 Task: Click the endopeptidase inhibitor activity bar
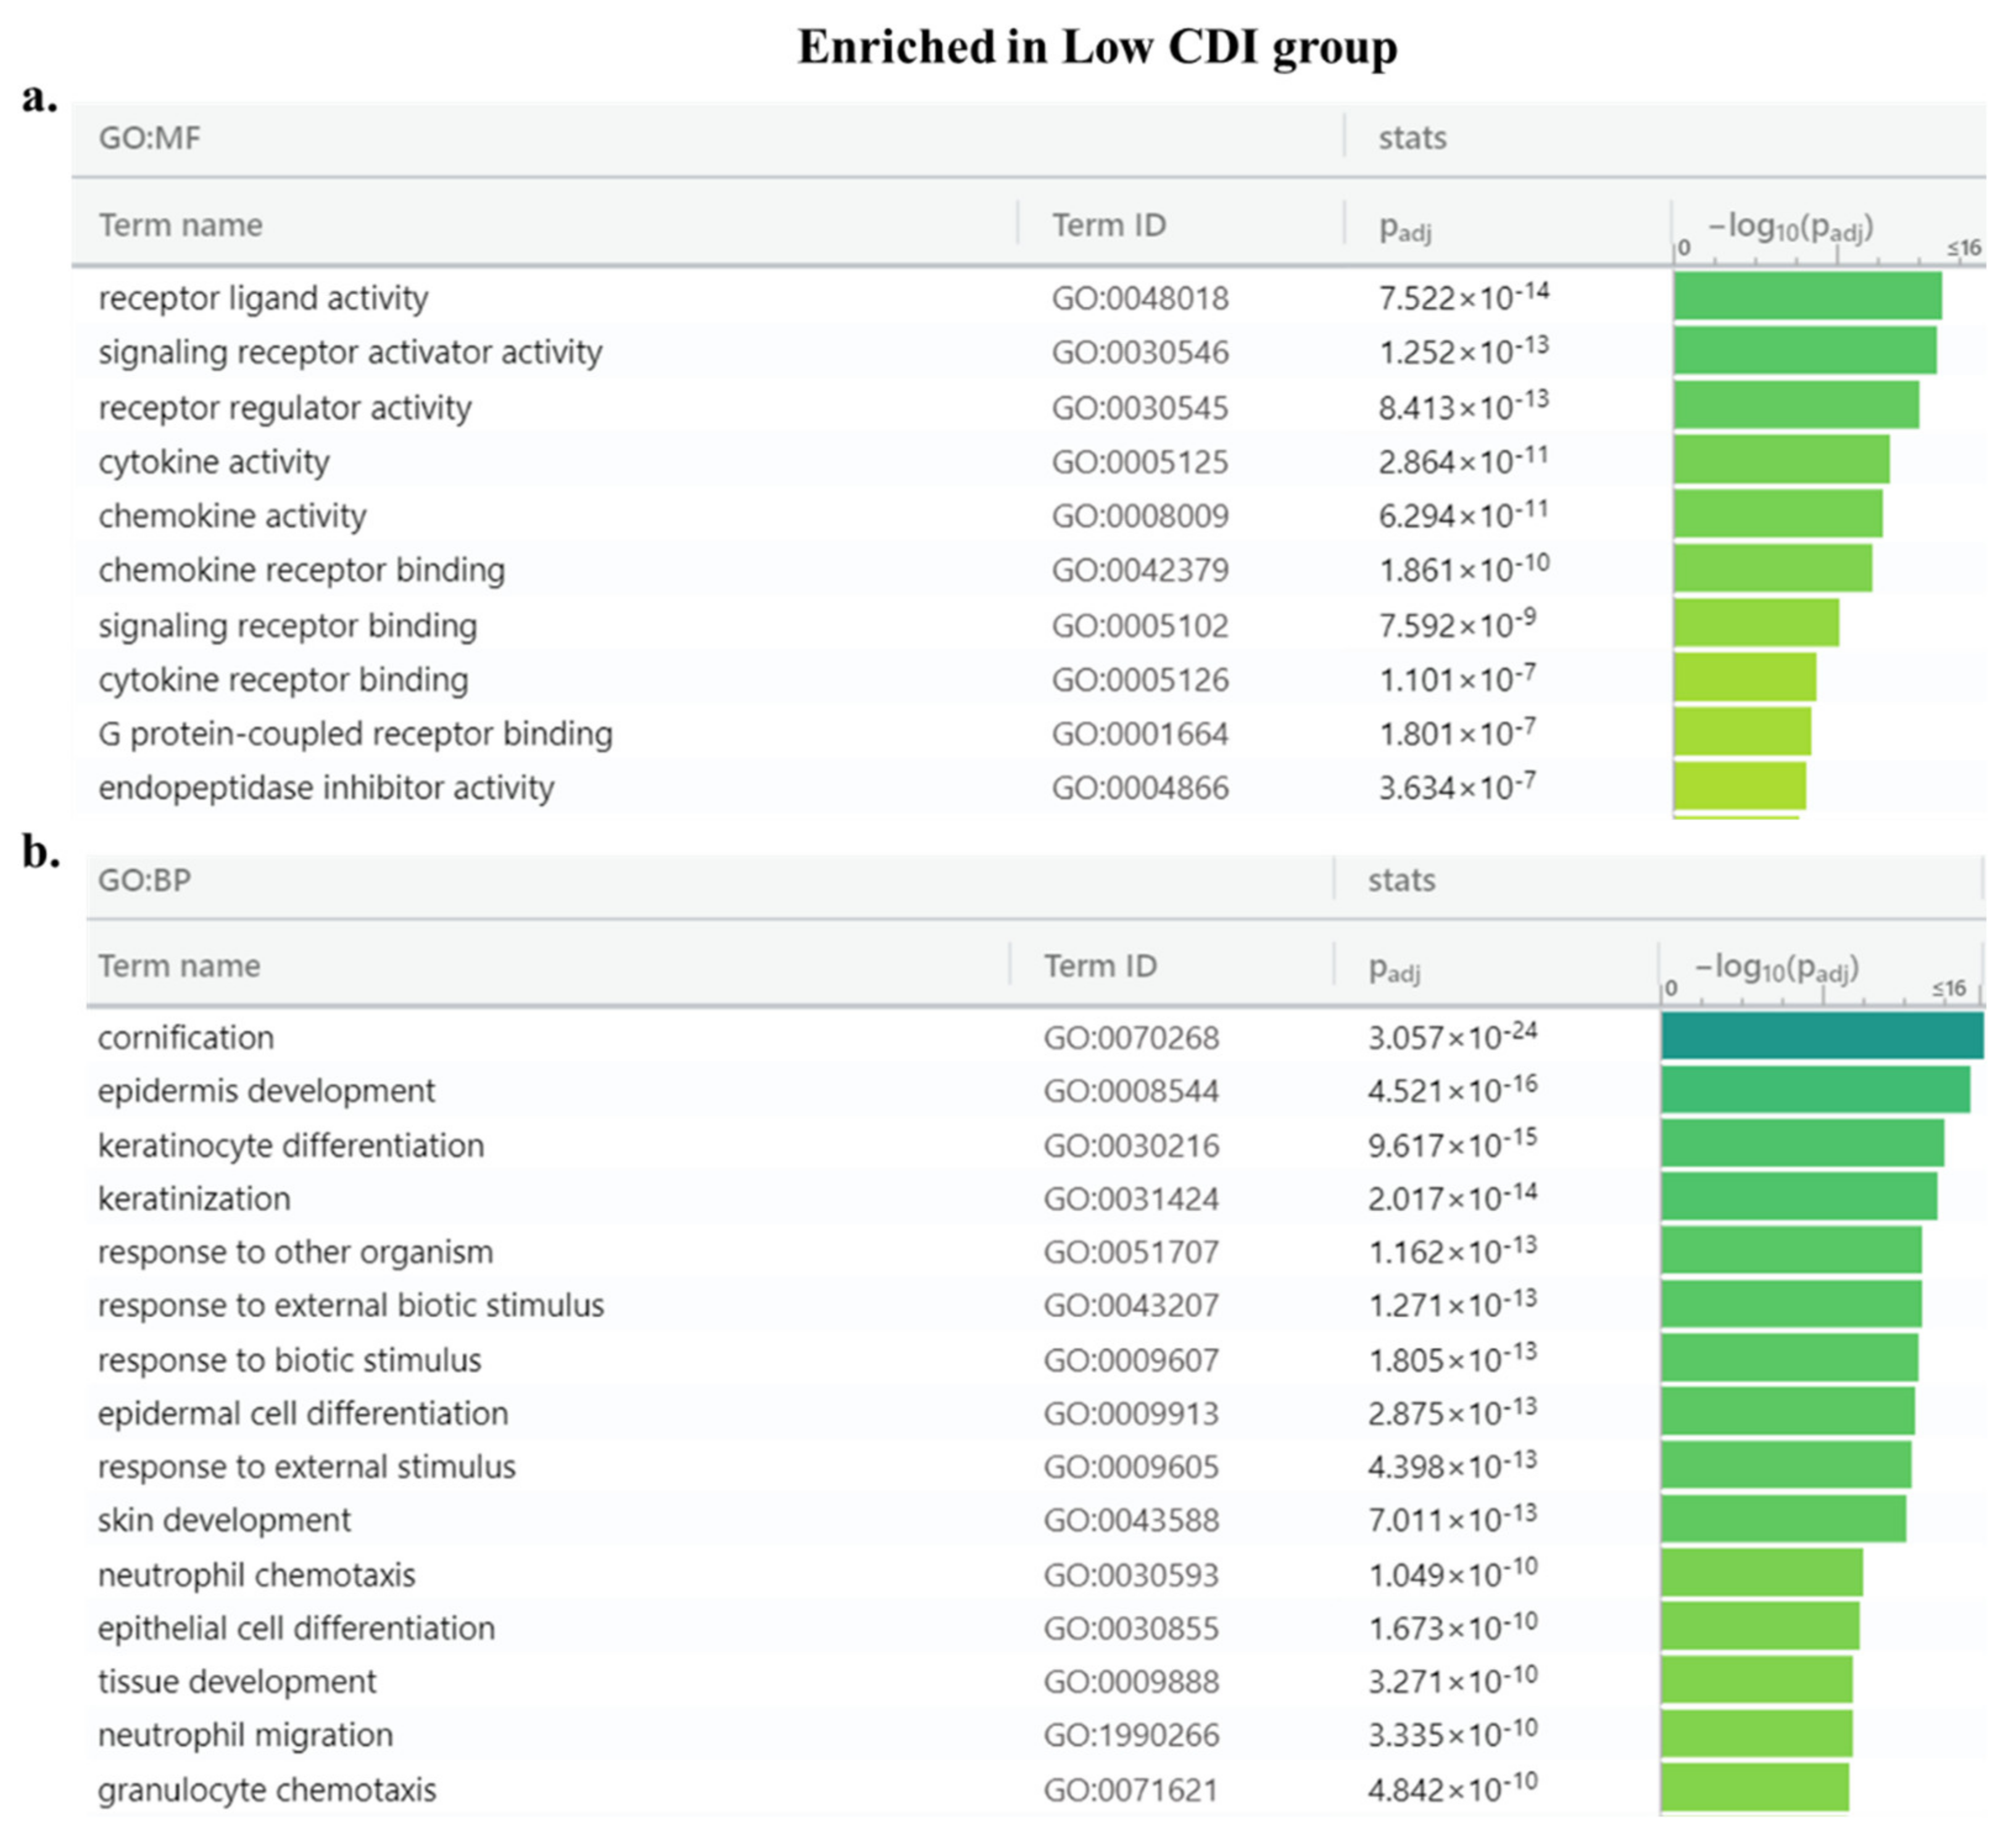pyautogui.click(x=1740, y=786)
